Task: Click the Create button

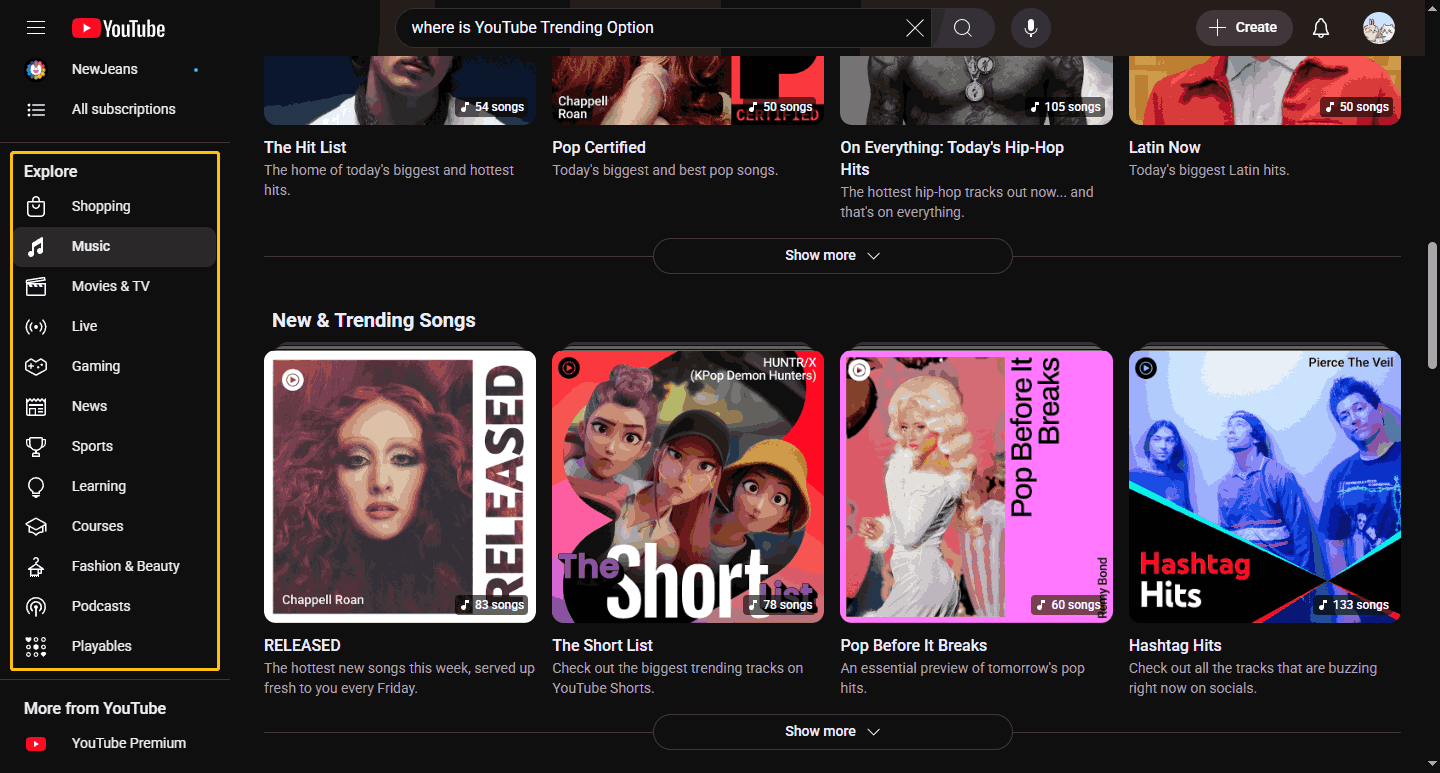Action: [1244, 28]
